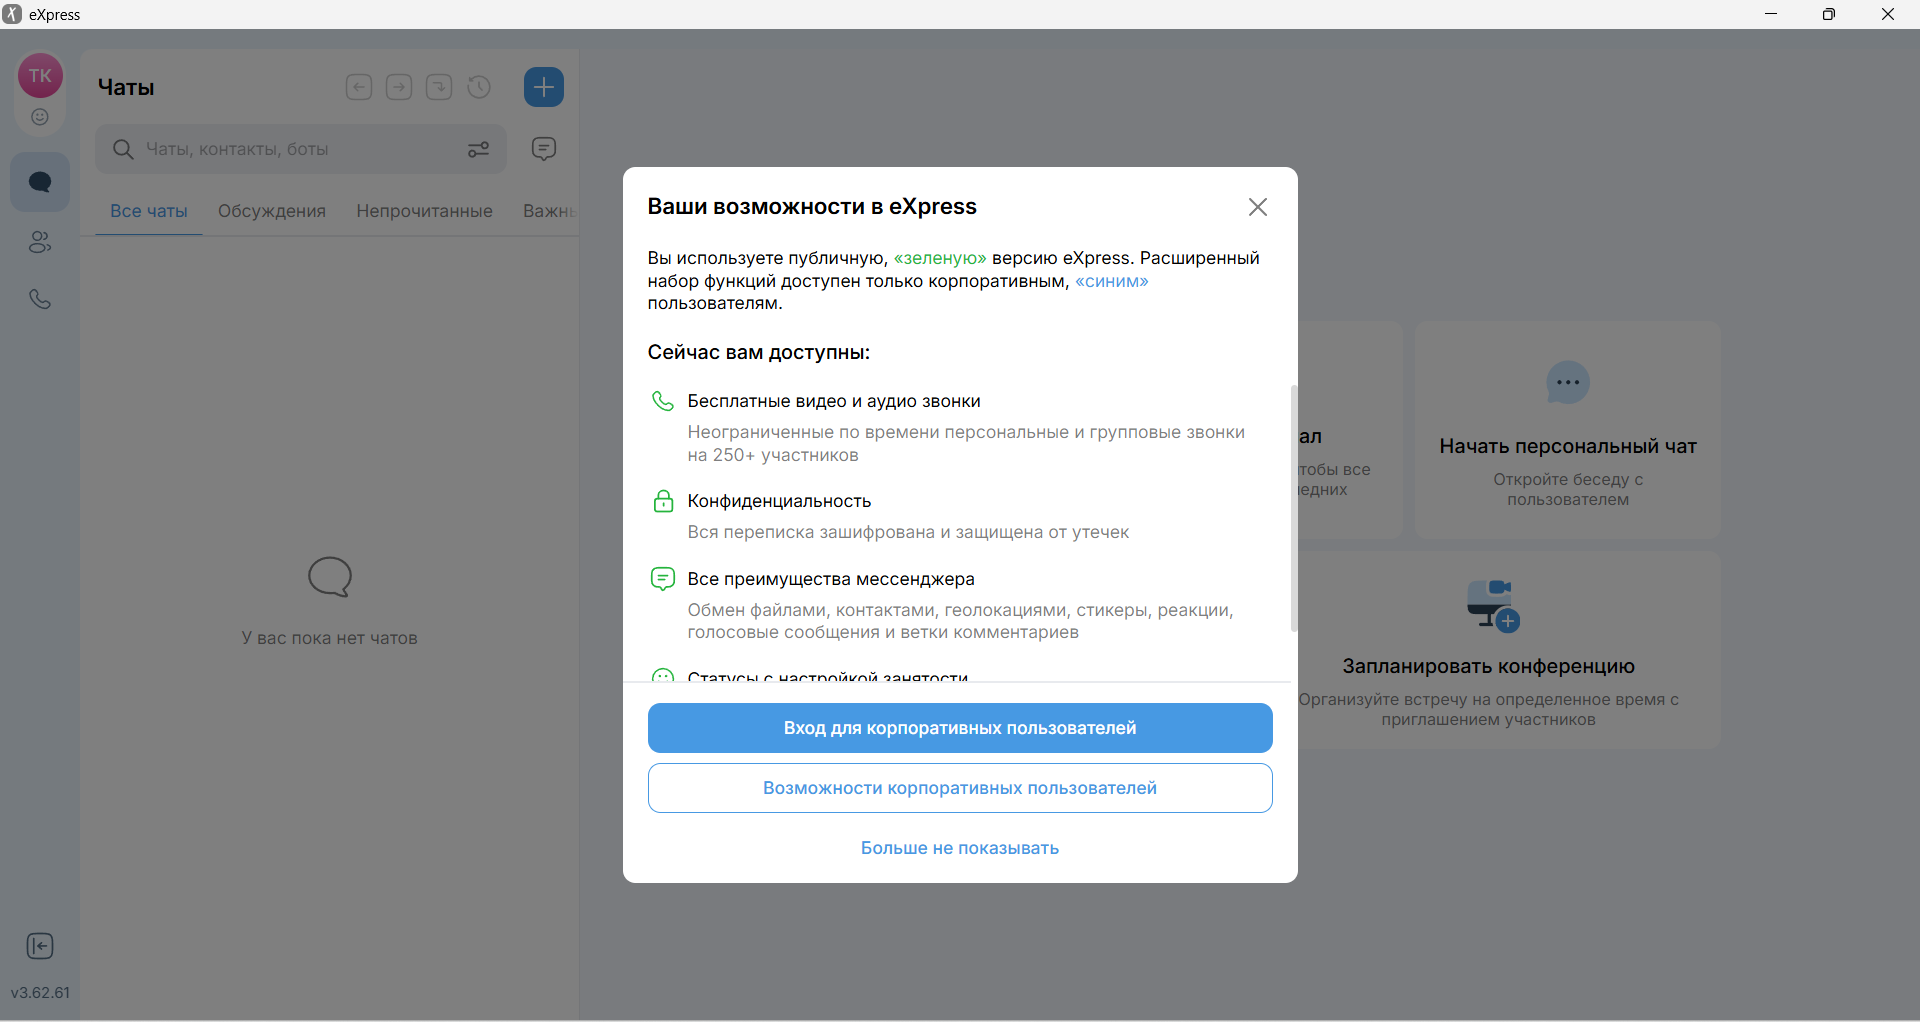Switch to the Обсуждения tab
This screenshot has height=1022, width=1920.
(x=272, y=211)
